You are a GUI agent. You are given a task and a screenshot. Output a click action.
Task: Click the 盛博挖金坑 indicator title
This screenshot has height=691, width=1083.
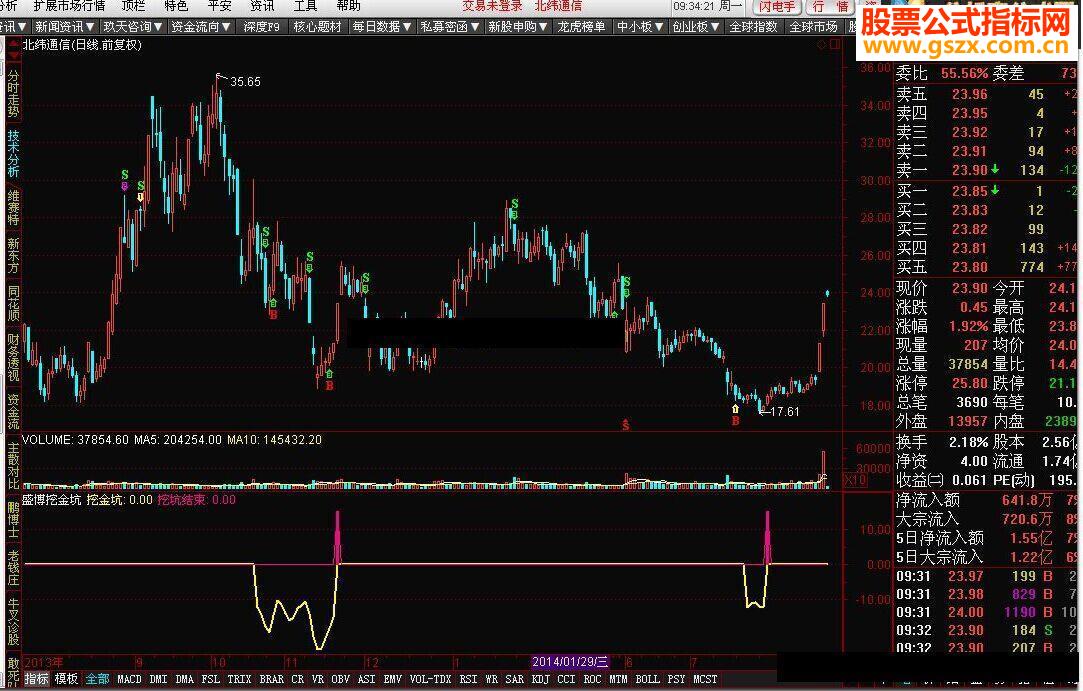(52, 500)
